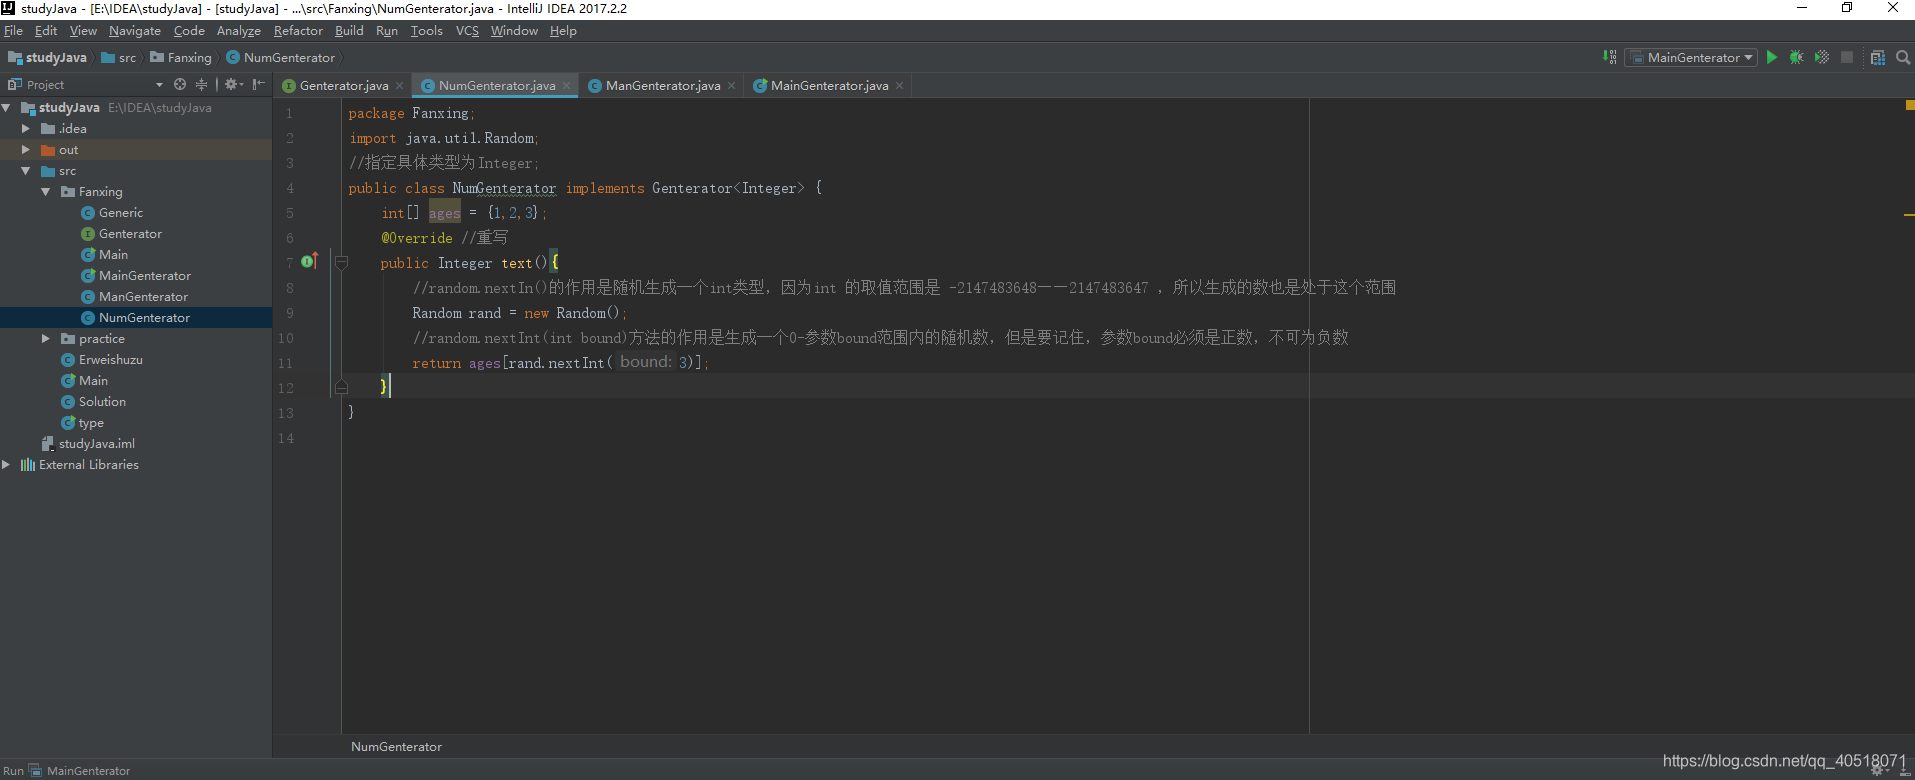This screenshot has width=1915, height=780.
Task: Fold the text() method at line 7
Action: coord(341,263)
